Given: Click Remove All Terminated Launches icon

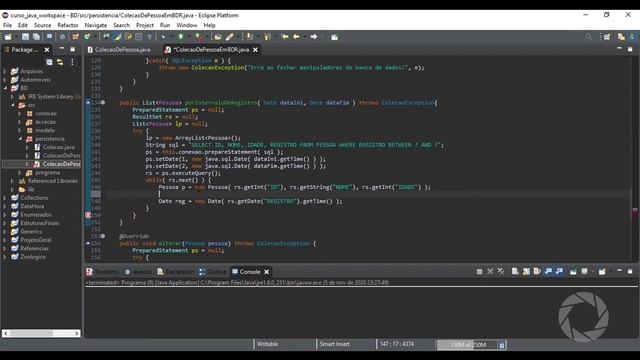Looking at the screenshot, I should click(x=501, y=271).
